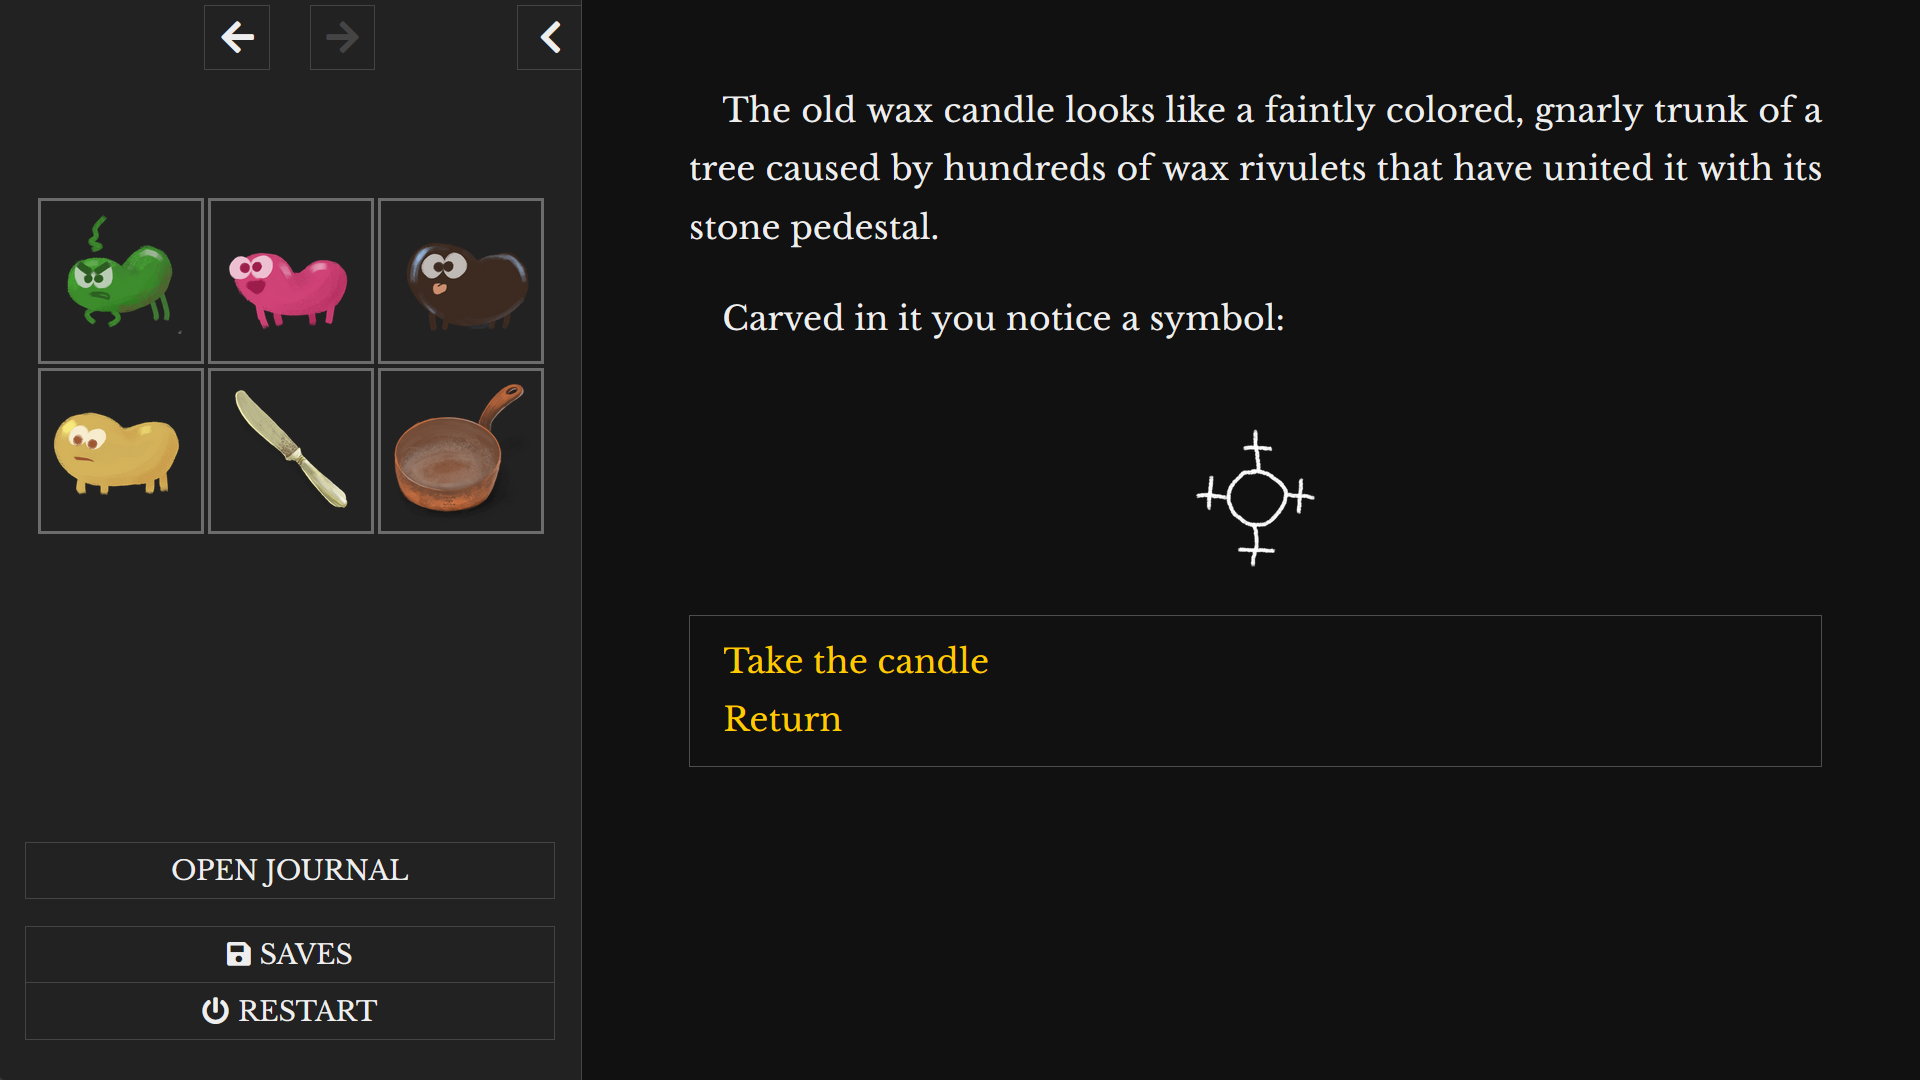Restart the game
This screenshot has width=1920, height=1080.
(x=290, y=1011)
